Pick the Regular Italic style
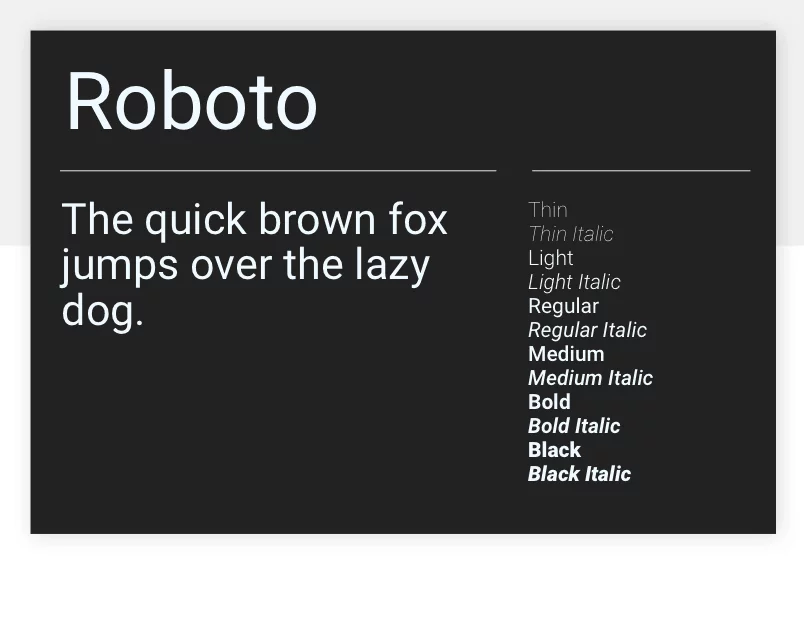This screenshot has width=804, height=627. click(x=587, y=330)
